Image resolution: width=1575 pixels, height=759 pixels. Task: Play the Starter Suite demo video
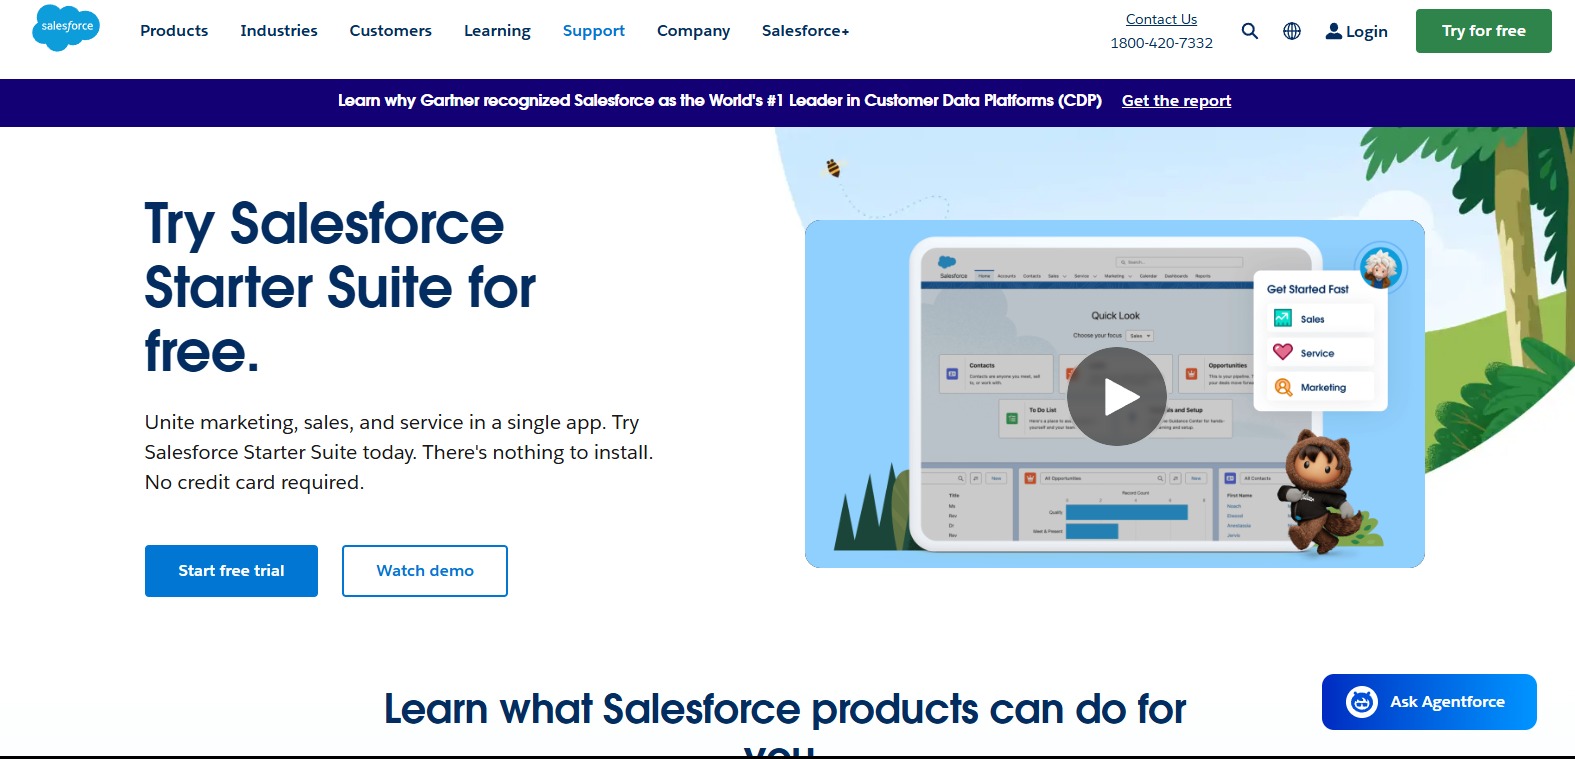point(1117,397)
